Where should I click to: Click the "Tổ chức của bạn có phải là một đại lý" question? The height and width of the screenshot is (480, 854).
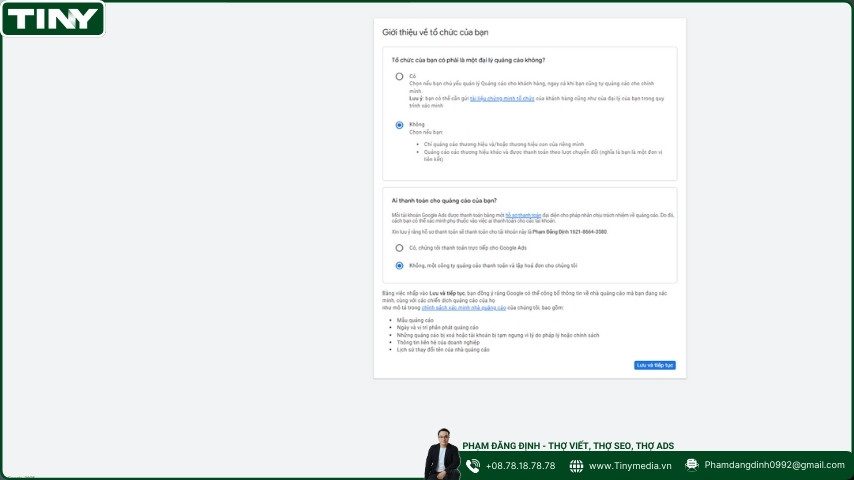pyautogui.click(x=468, y=60)
